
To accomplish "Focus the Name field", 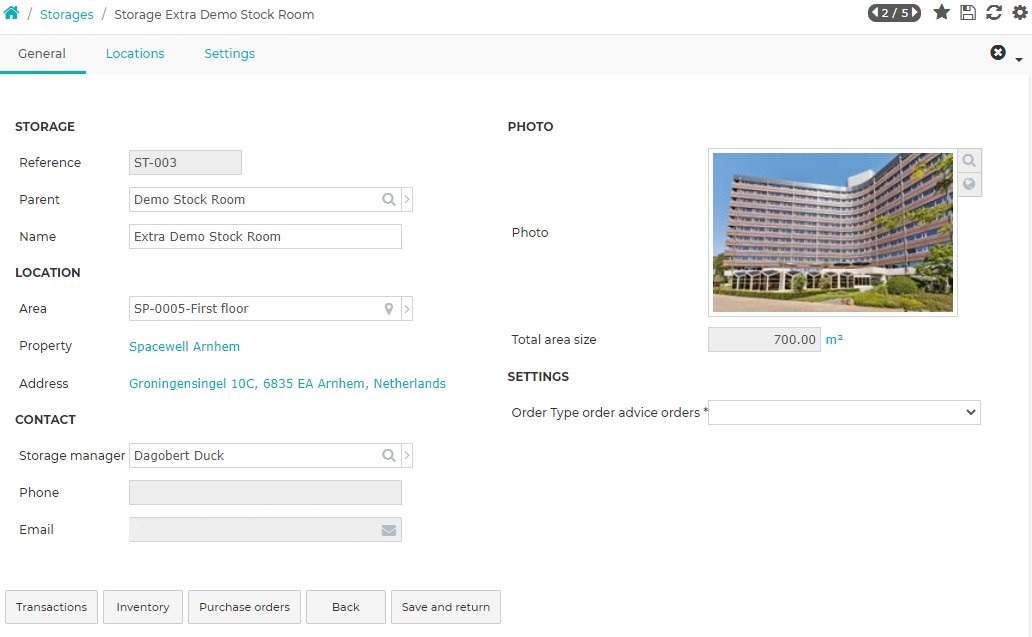I will tap(265, 237).
